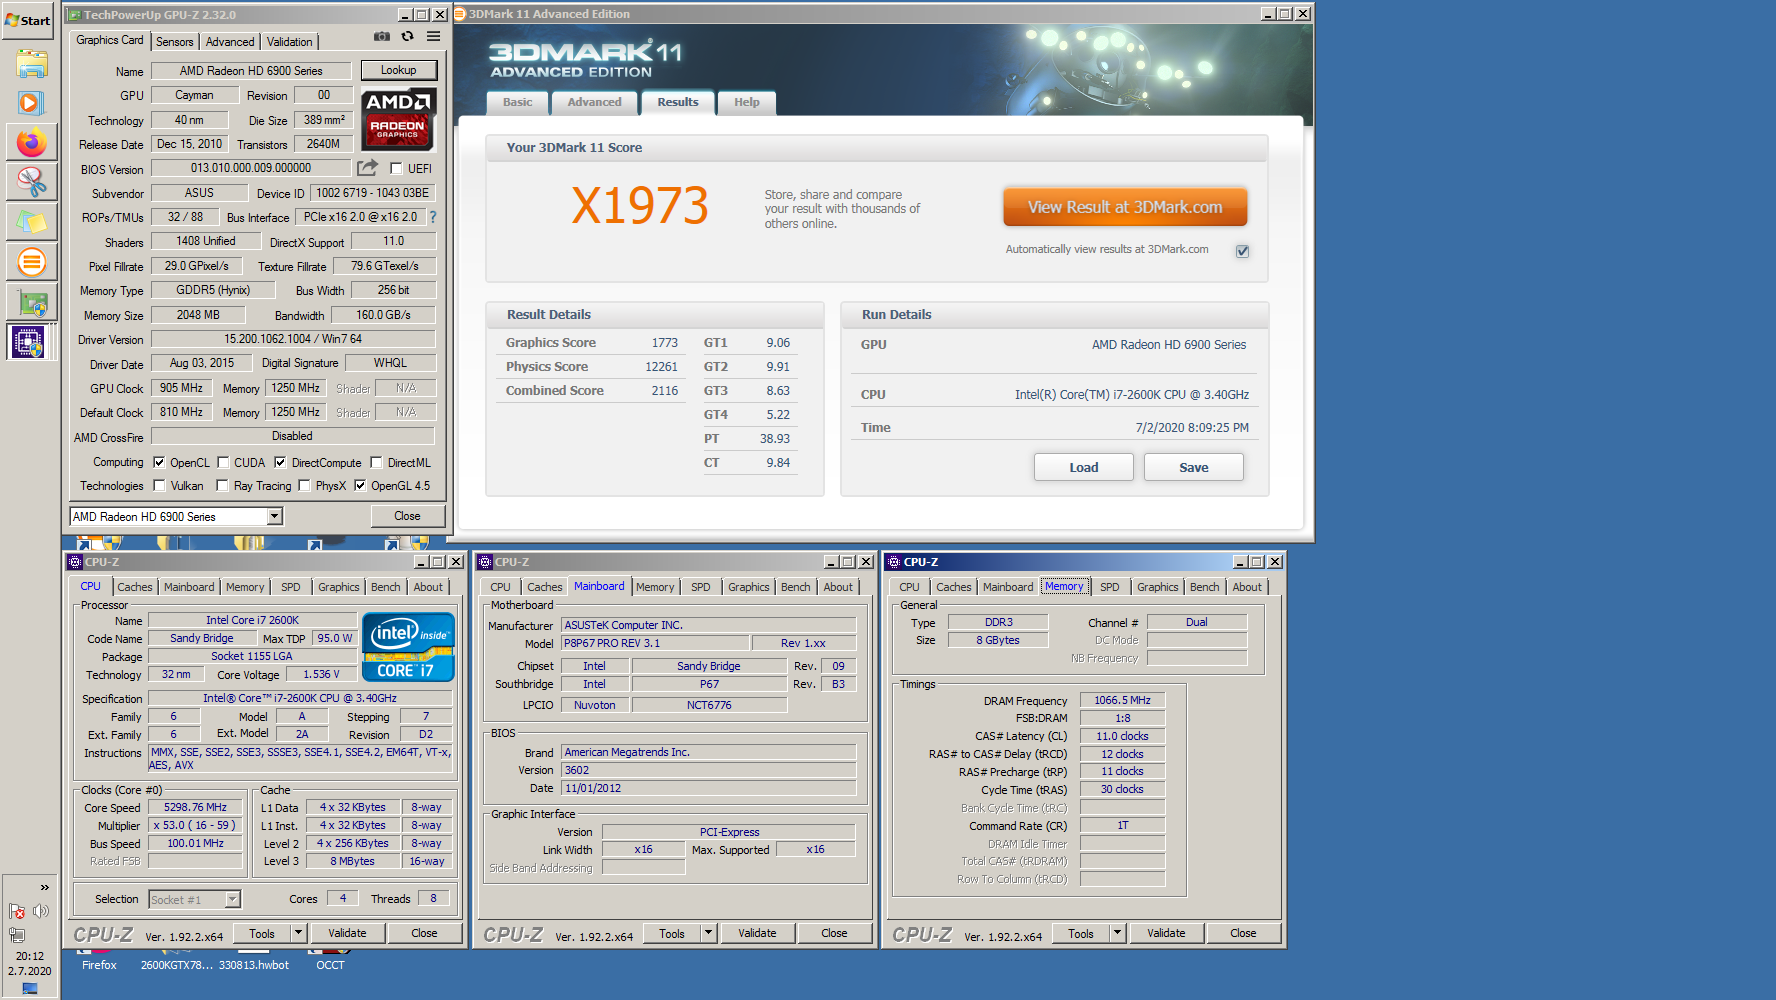Click the DRAM Frequency value 1066.5 MHz
The width and height of the screenshot is (1776, 1000).
point(1122,700)
